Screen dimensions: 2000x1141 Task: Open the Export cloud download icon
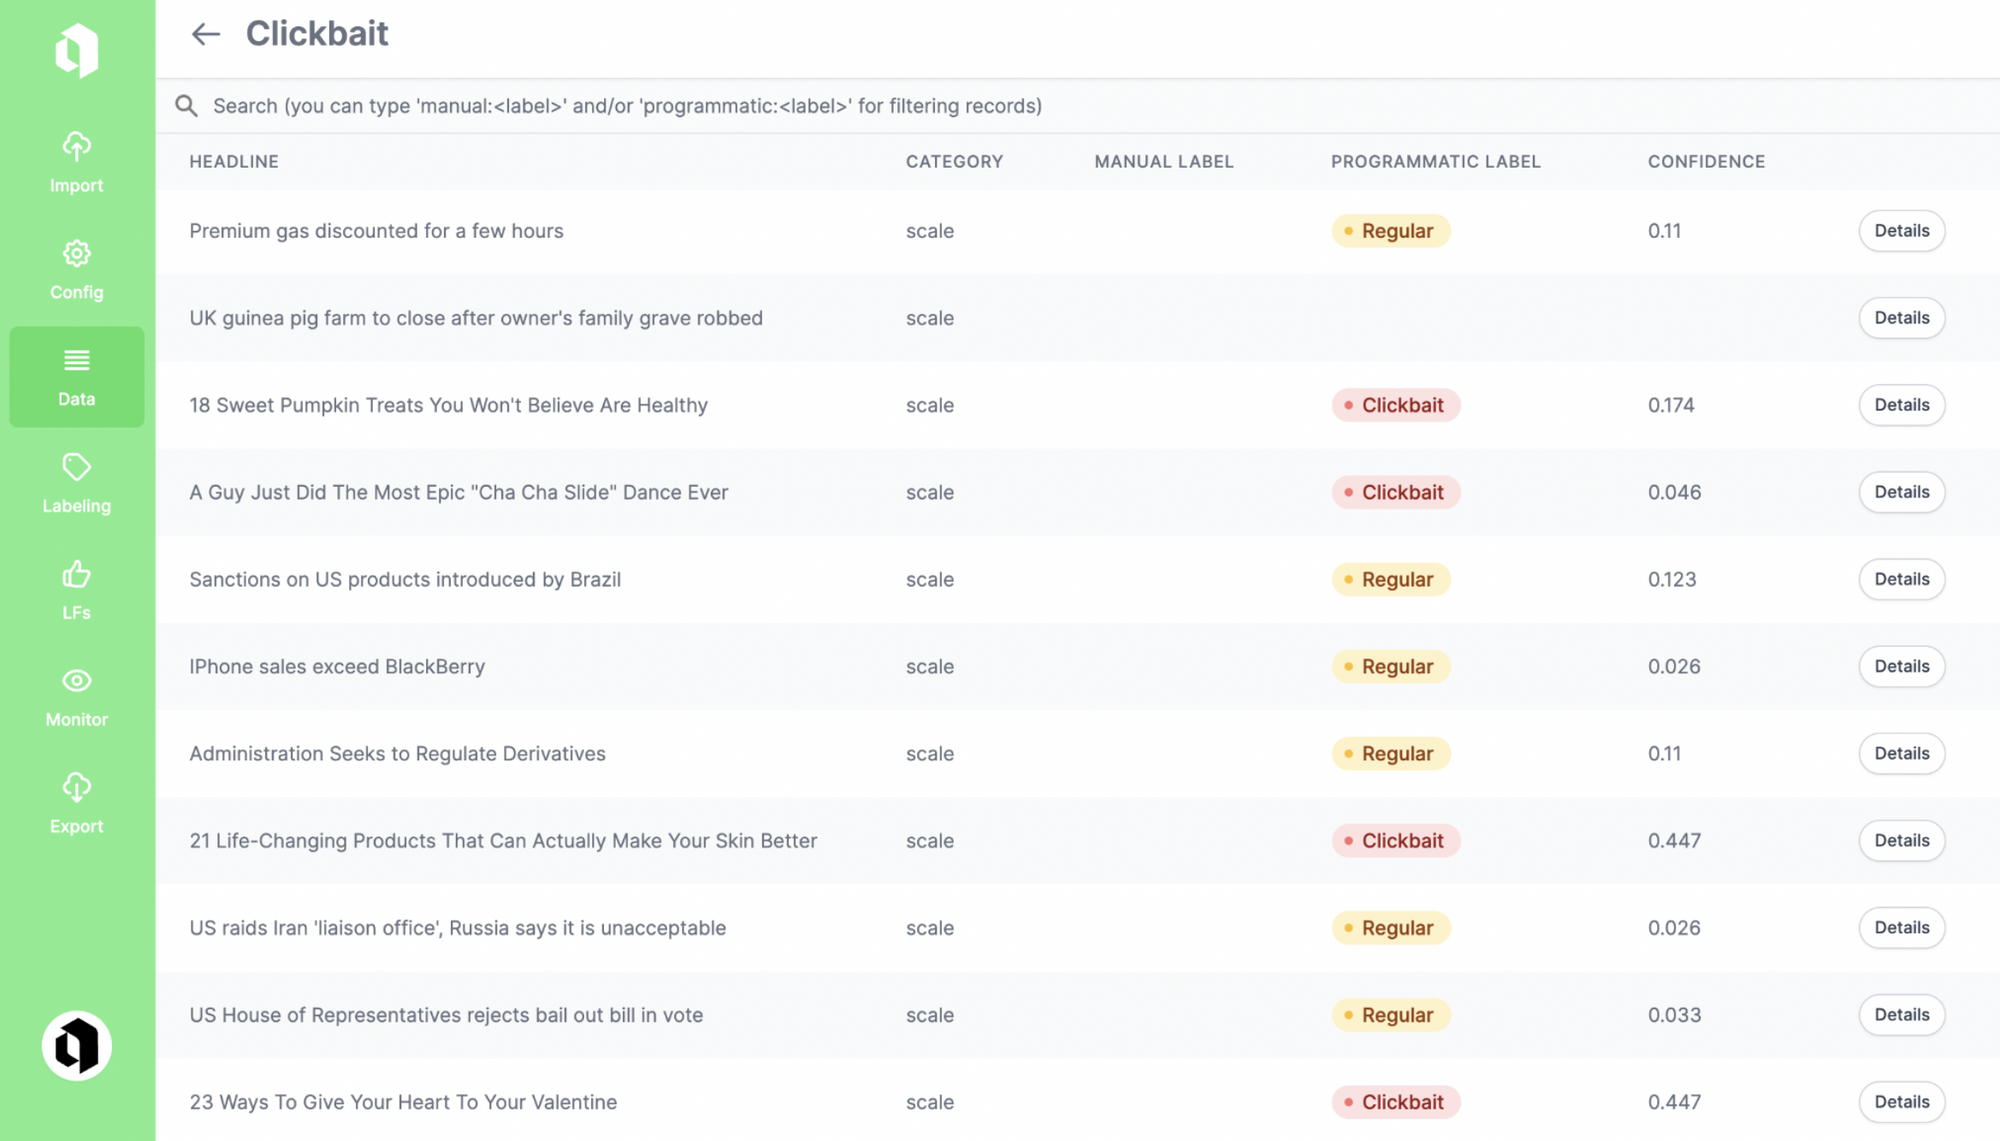(x=77, y=788)
